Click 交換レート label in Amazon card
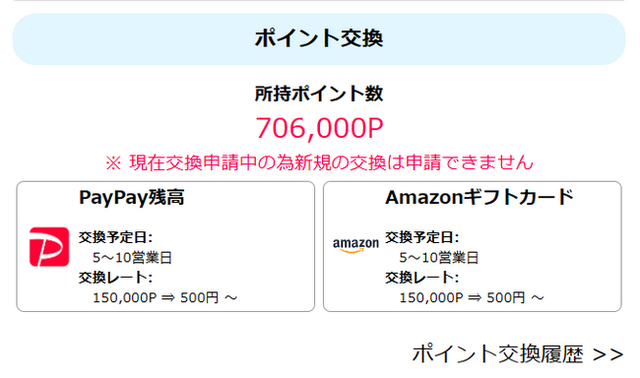Screen dimensions: 640x378 point(422,278)
